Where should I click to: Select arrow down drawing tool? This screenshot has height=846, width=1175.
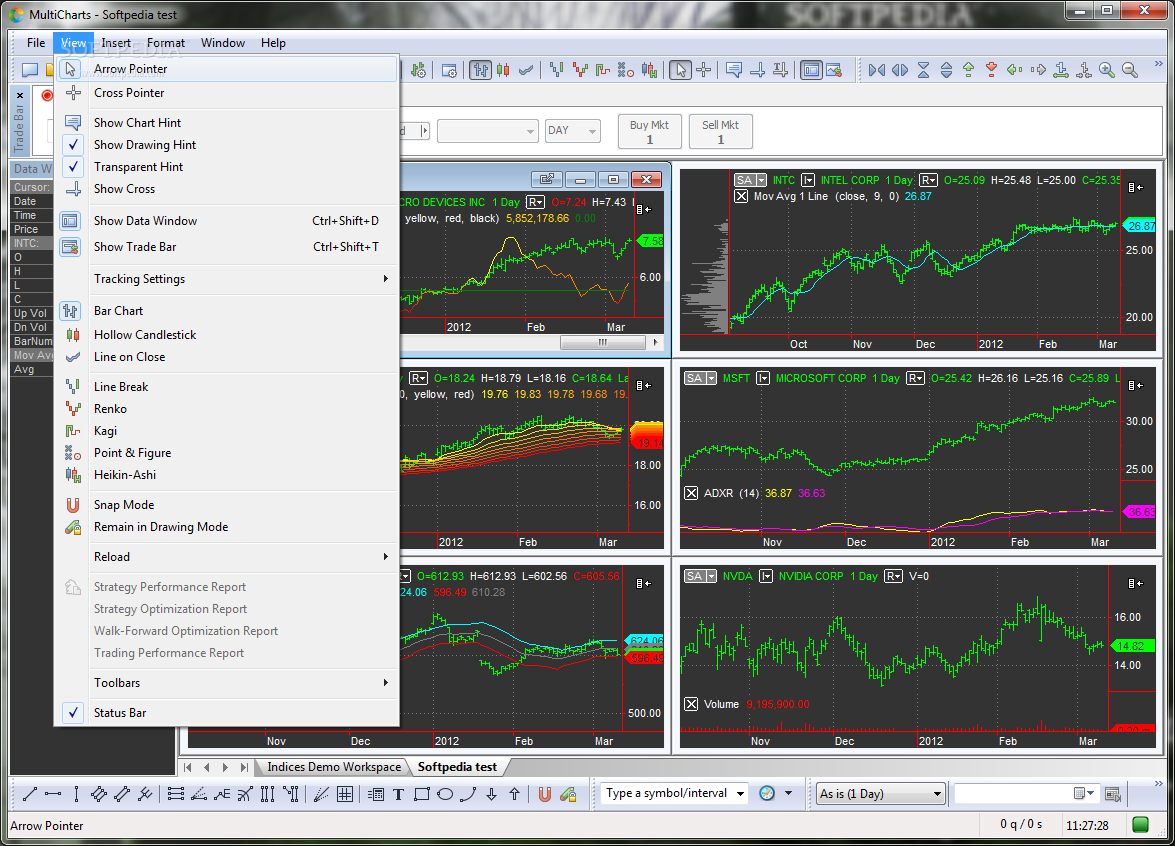[x=492, y=794]
